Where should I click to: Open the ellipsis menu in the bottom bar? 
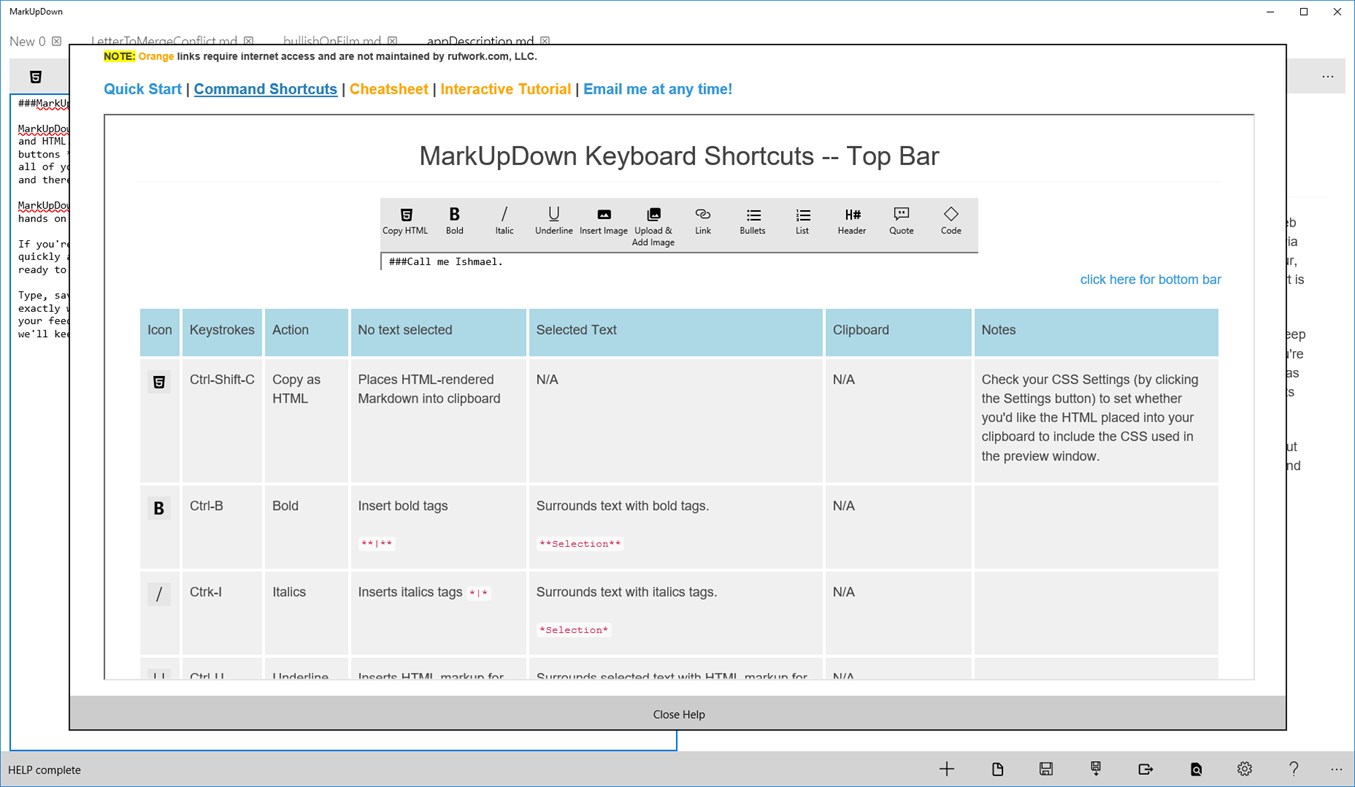tap(1336, 769)
